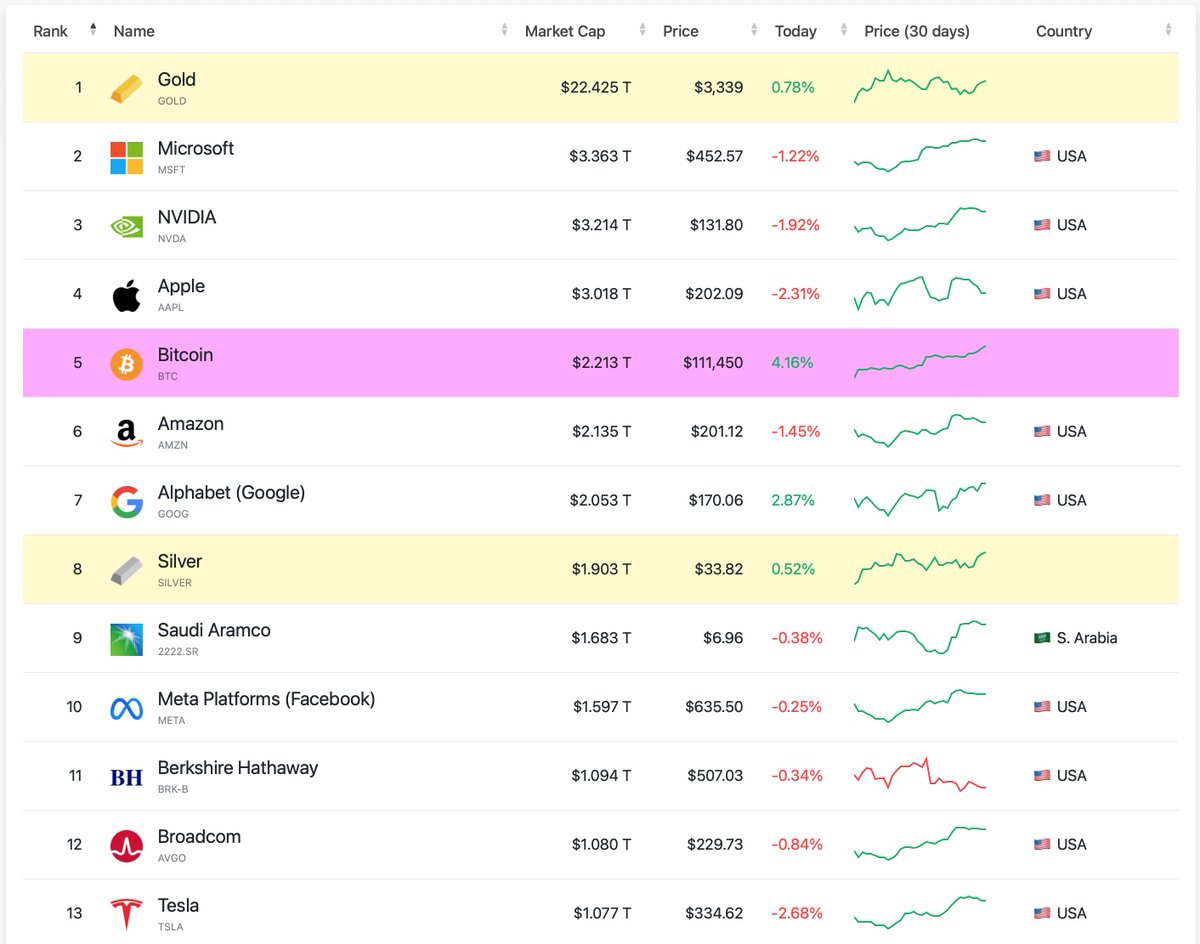Click the USA flag in Berkshire Hathaway row

1042,776
